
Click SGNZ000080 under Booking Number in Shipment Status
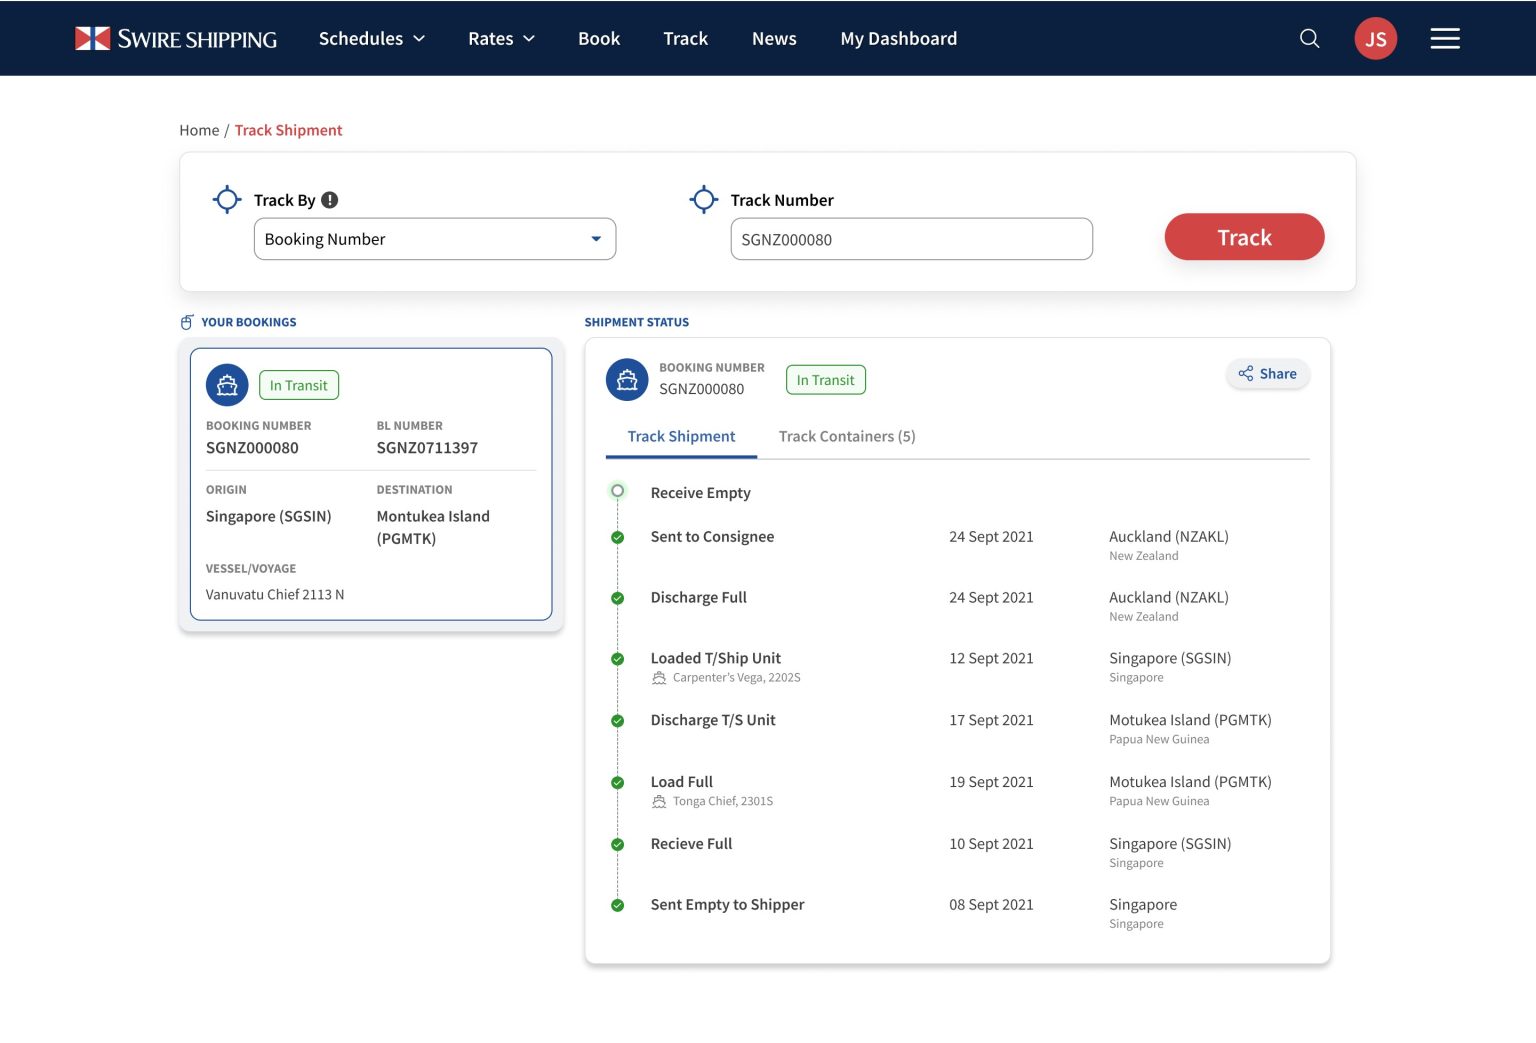coord(701,389)
